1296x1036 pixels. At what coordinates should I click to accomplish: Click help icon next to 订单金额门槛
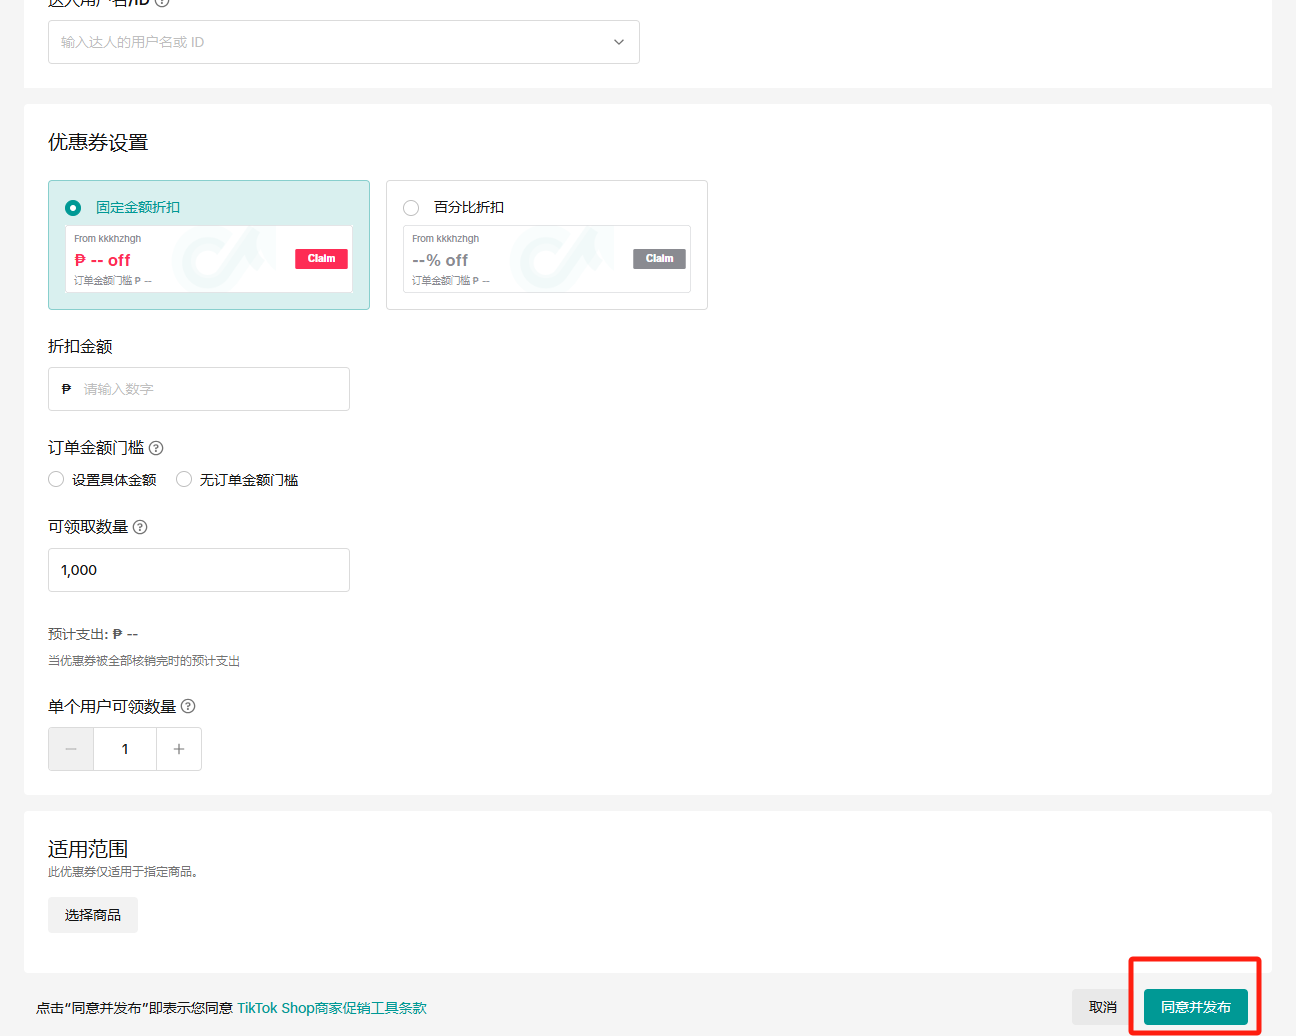pyautogui.click(x=156, y=448)
